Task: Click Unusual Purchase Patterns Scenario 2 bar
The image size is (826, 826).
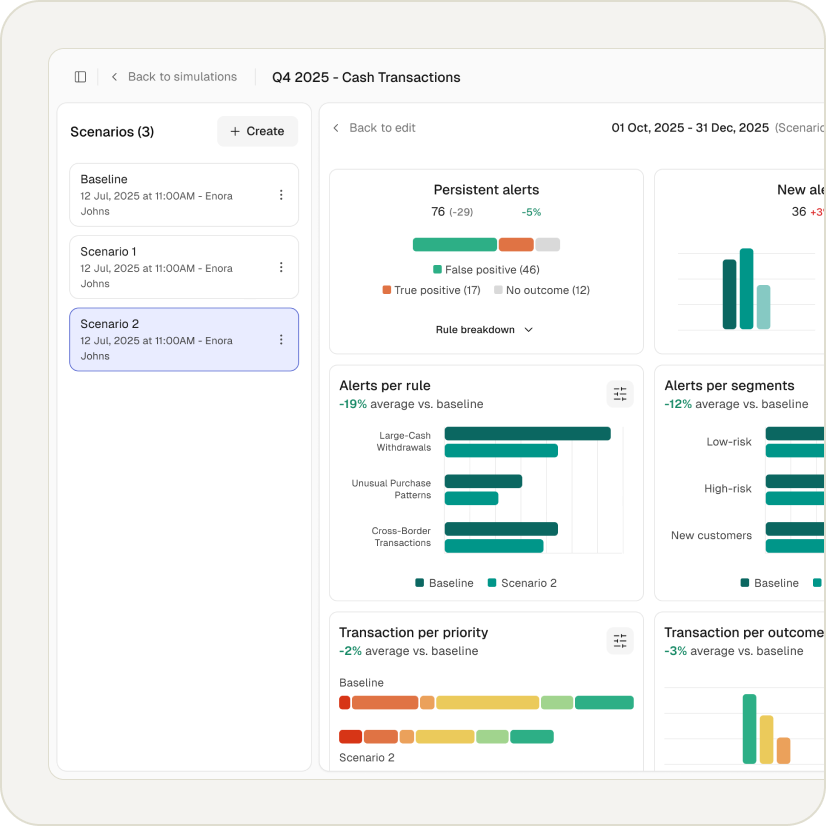Action: click(x=471, y=498)
